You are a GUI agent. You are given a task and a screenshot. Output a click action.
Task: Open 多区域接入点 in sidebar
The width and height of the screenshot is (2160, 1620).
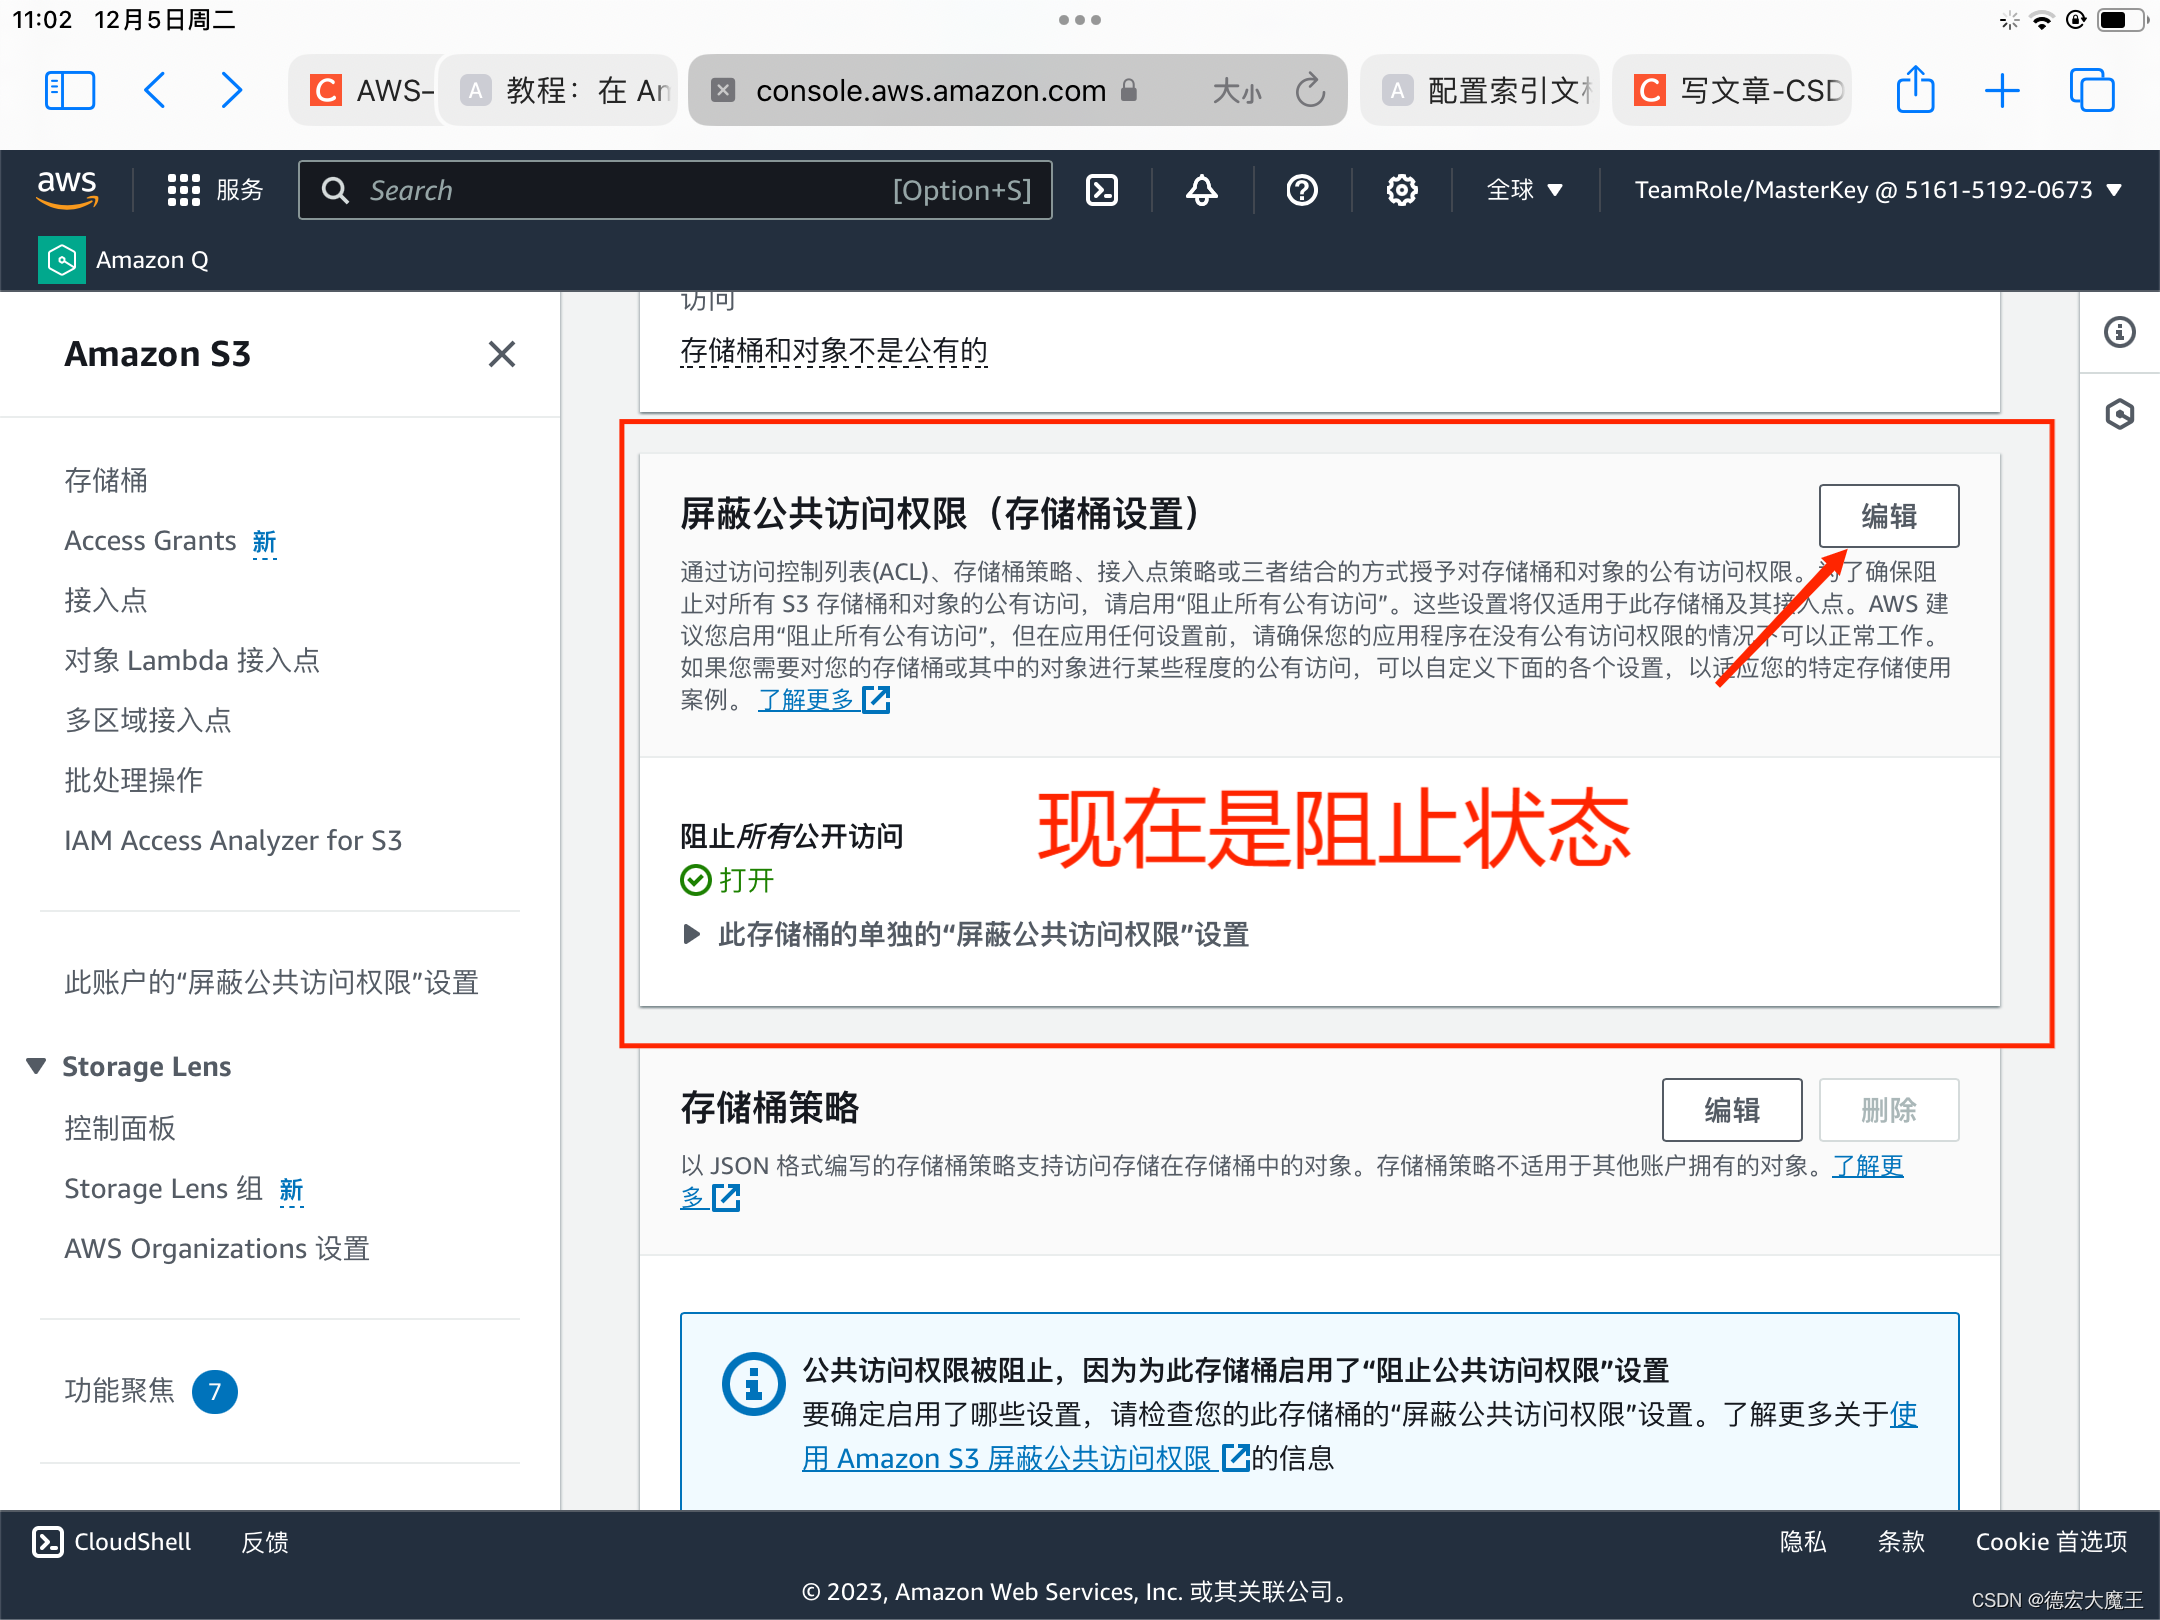[x=148, y=721]
